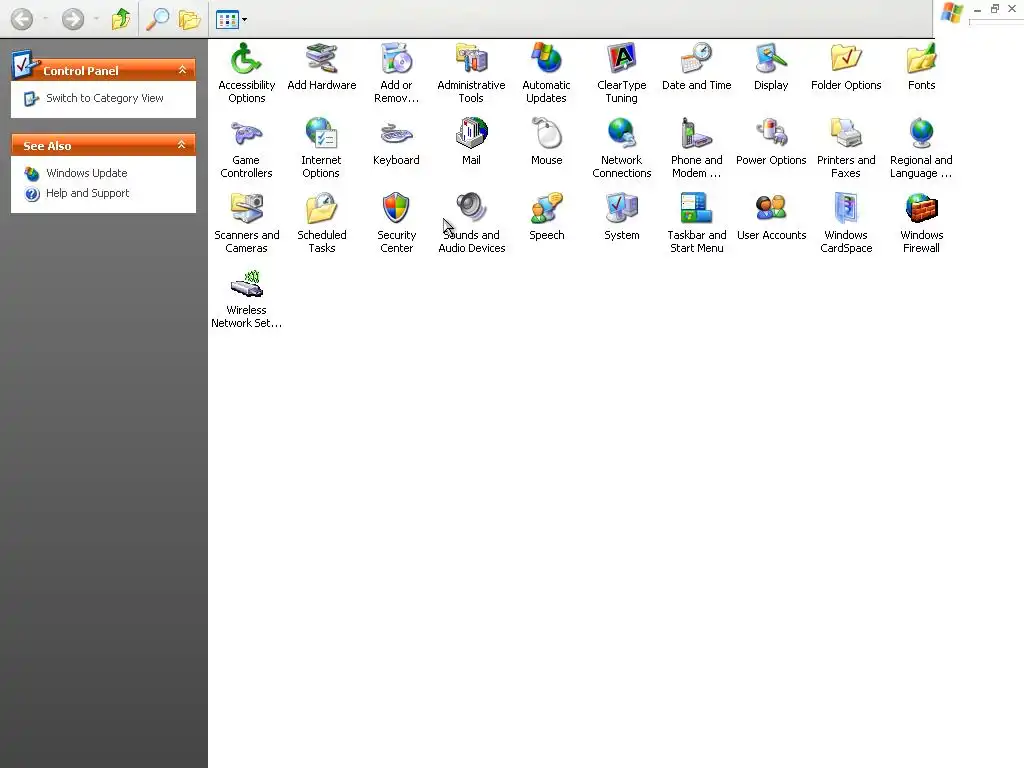Image resolution: width=1024 pixels, height=768 pixels.
Task: Open Accessibility Options icon
Action: point(246,59)
